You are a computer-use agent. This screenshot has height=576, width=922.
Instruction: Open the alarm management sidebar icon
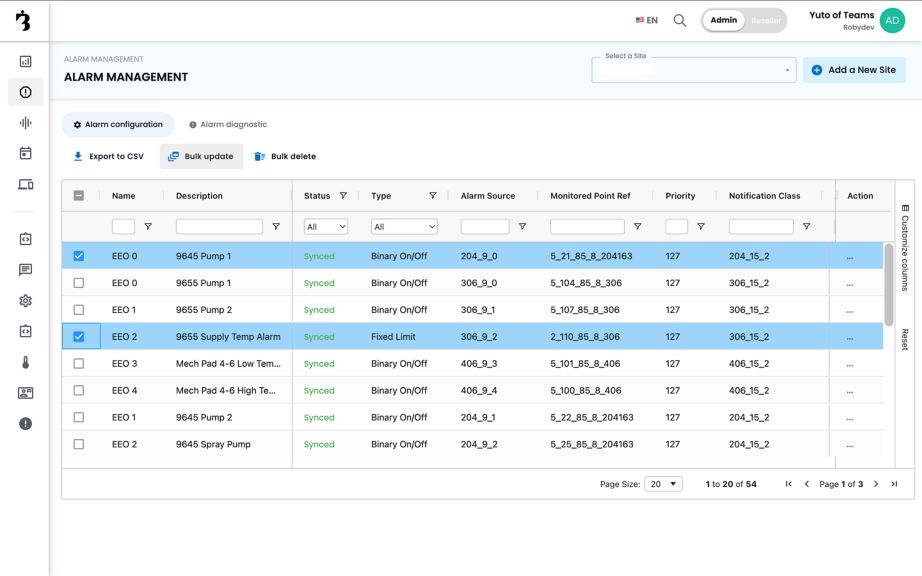[x=25, y=92]
